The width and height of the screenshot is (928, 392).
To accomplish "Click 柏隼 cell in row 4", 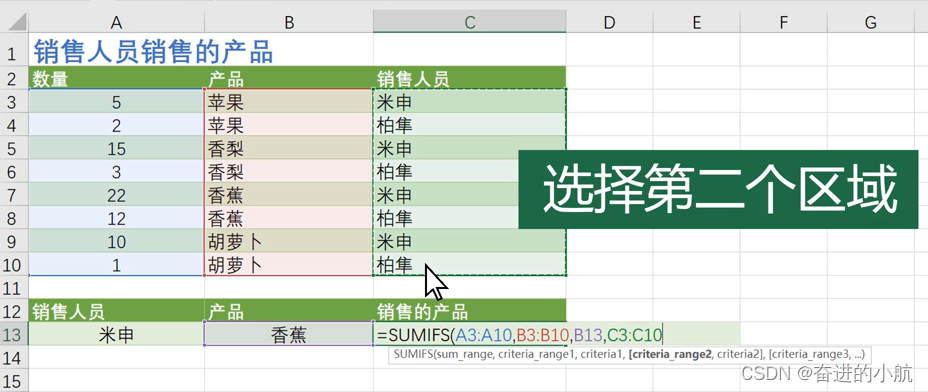I will click(x=469, y=125).
